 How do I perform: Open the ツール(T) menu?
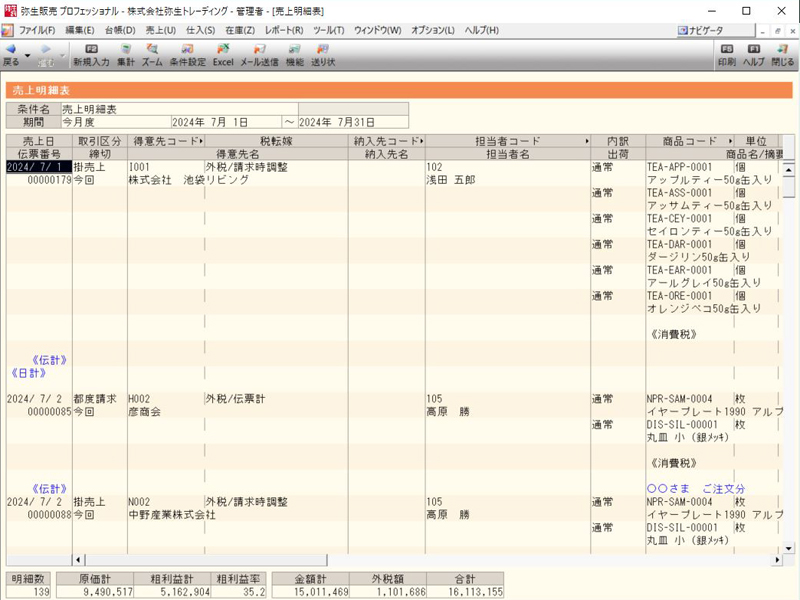click(x=329, y=31)
